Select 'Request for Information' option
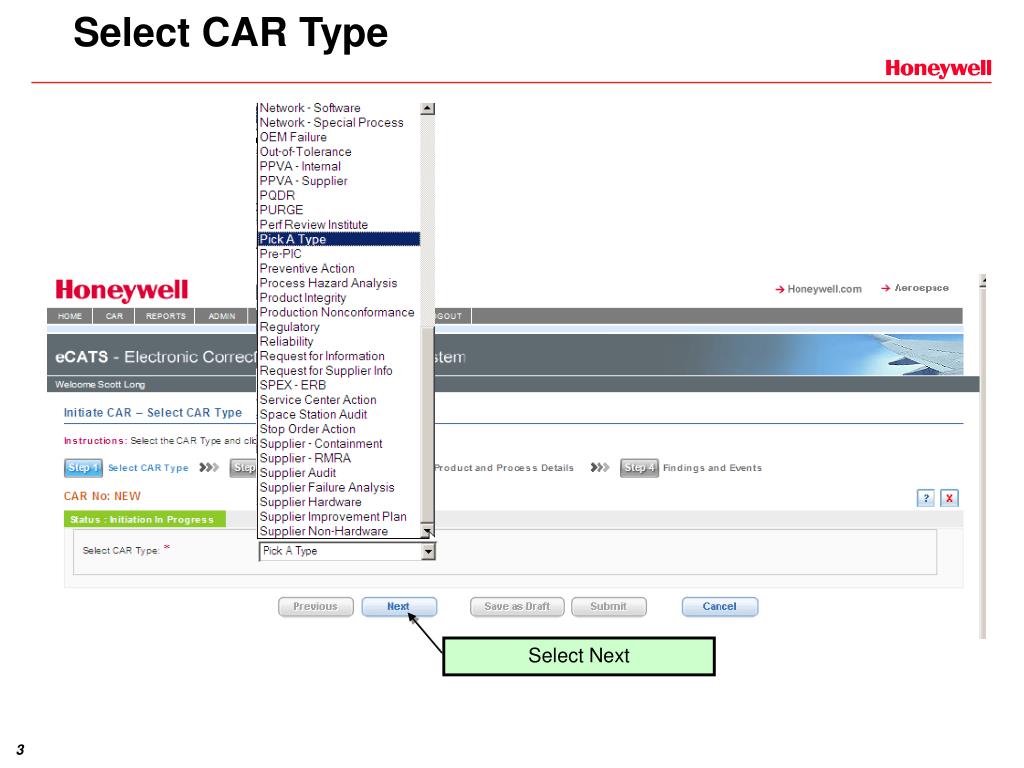This screenshot has width=1024, height=768. 339,356
